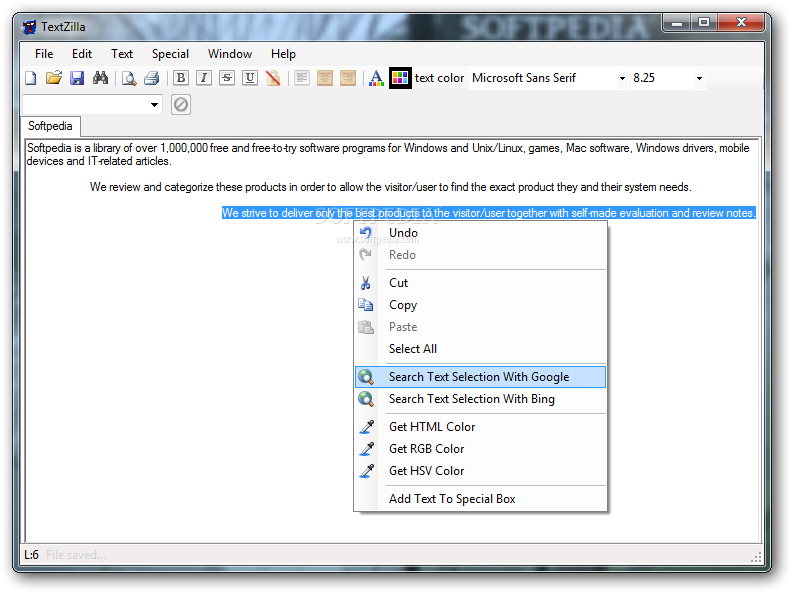792x593 pixels.
Task: Expand the empty combo box below the toolbar
Action: click(x=154, y=105)
